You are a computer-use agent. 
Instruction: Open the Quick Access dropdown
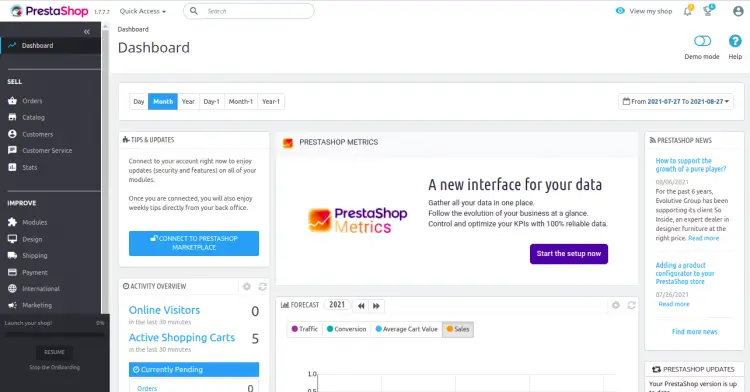click(x=143, y=11)
